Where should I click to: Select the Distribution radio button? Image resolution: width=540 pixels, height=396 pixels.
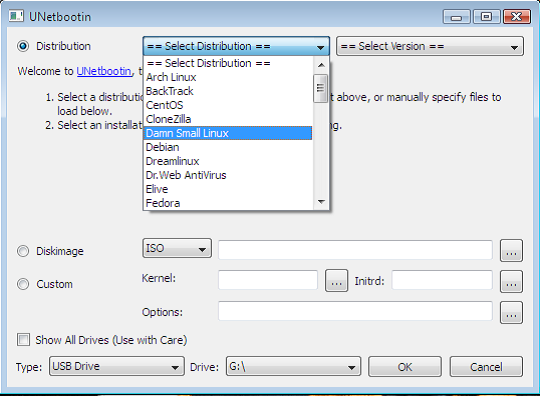23,46
